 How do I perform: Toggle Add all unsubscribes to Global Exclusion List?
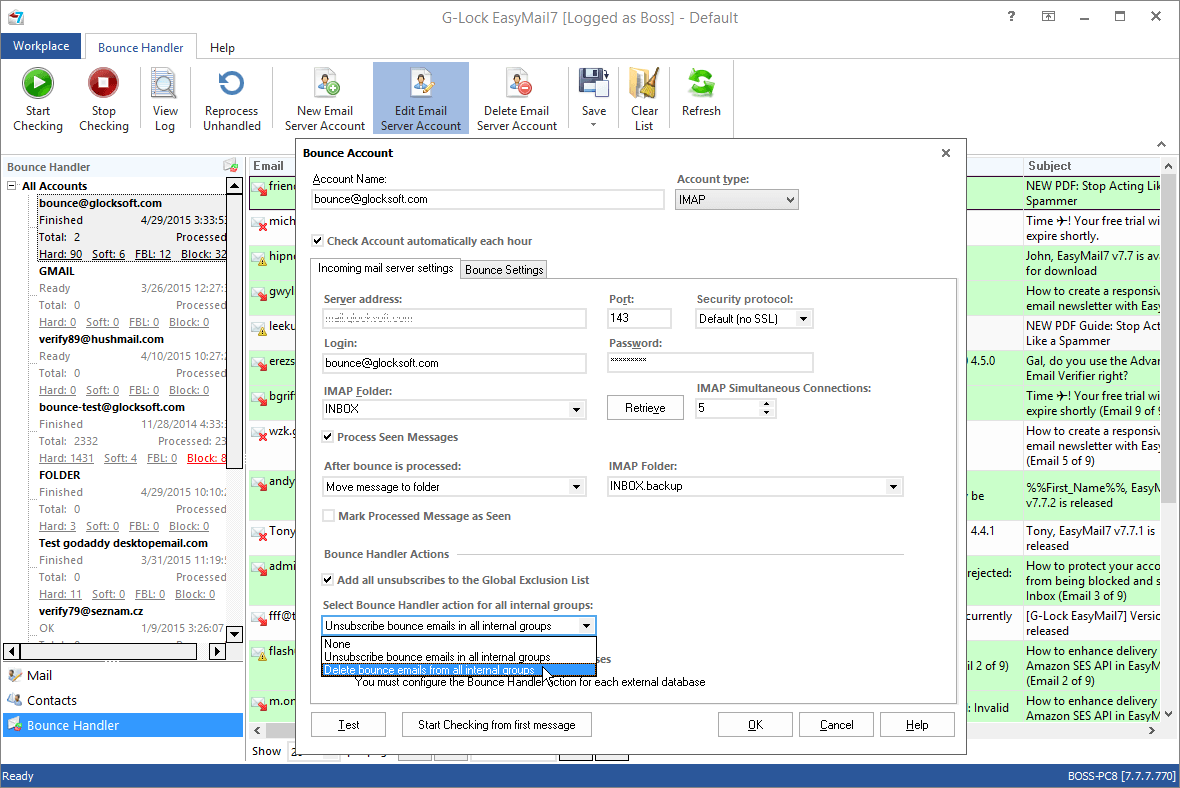click(x=328, y=580)
